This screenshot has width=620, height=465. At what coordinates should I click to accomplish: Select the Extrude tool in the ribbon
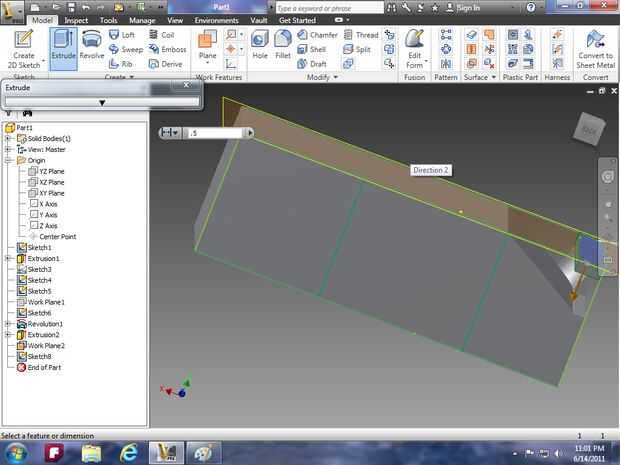[63, 49]
